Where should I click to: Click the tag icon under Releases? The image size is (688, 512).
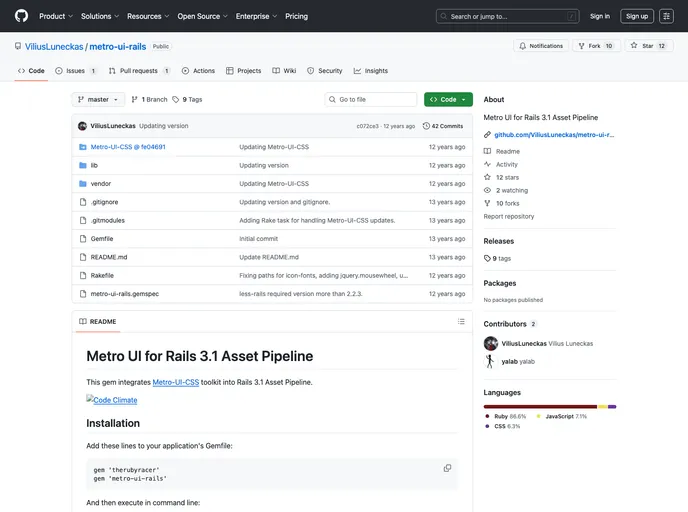coord(487,258)
